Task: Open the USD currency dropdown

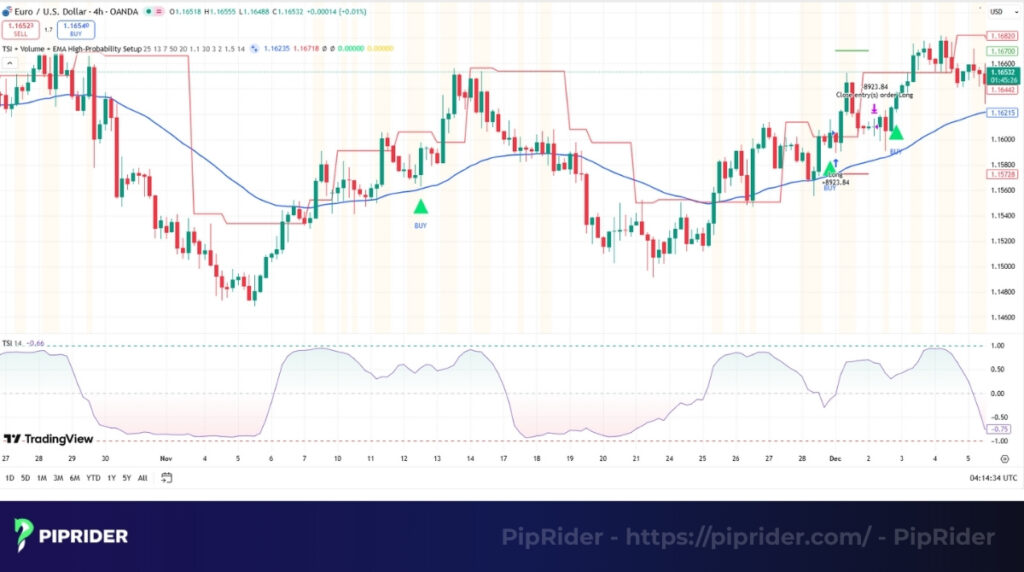Action: [x=996, y=12]
